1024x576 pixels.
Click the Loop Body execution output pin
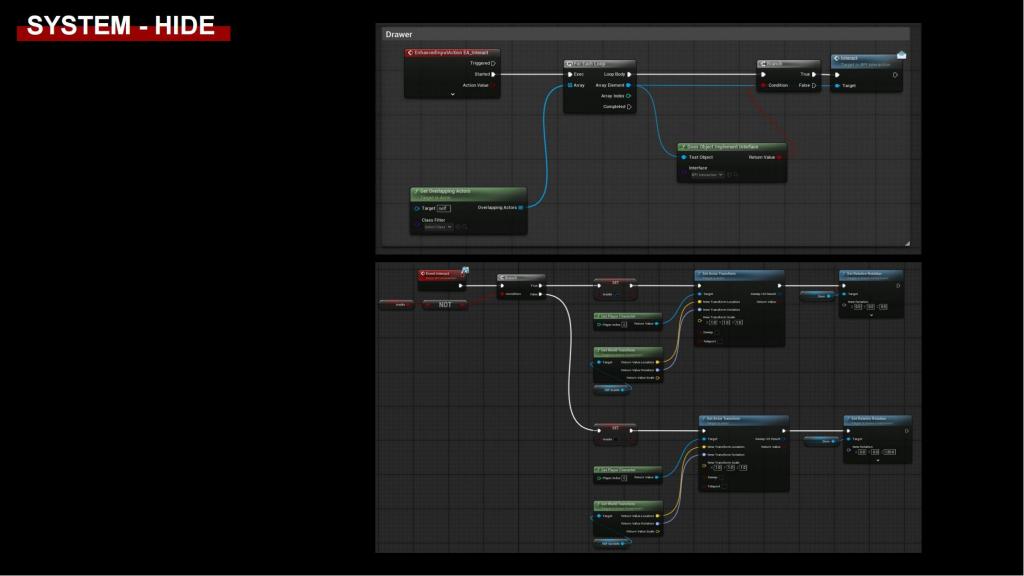tap(628, 74)
